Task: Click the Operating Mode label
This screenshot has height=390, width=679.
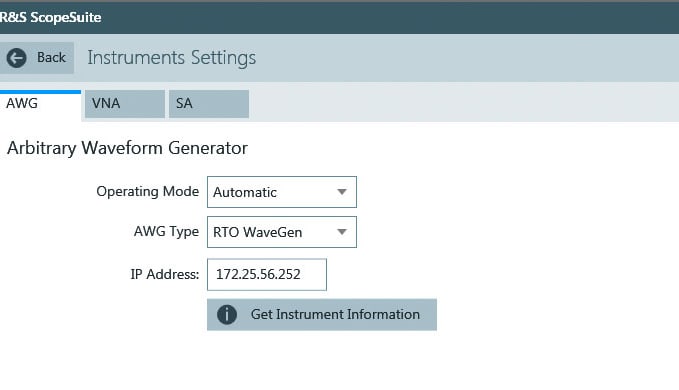Action: (148, 191)
